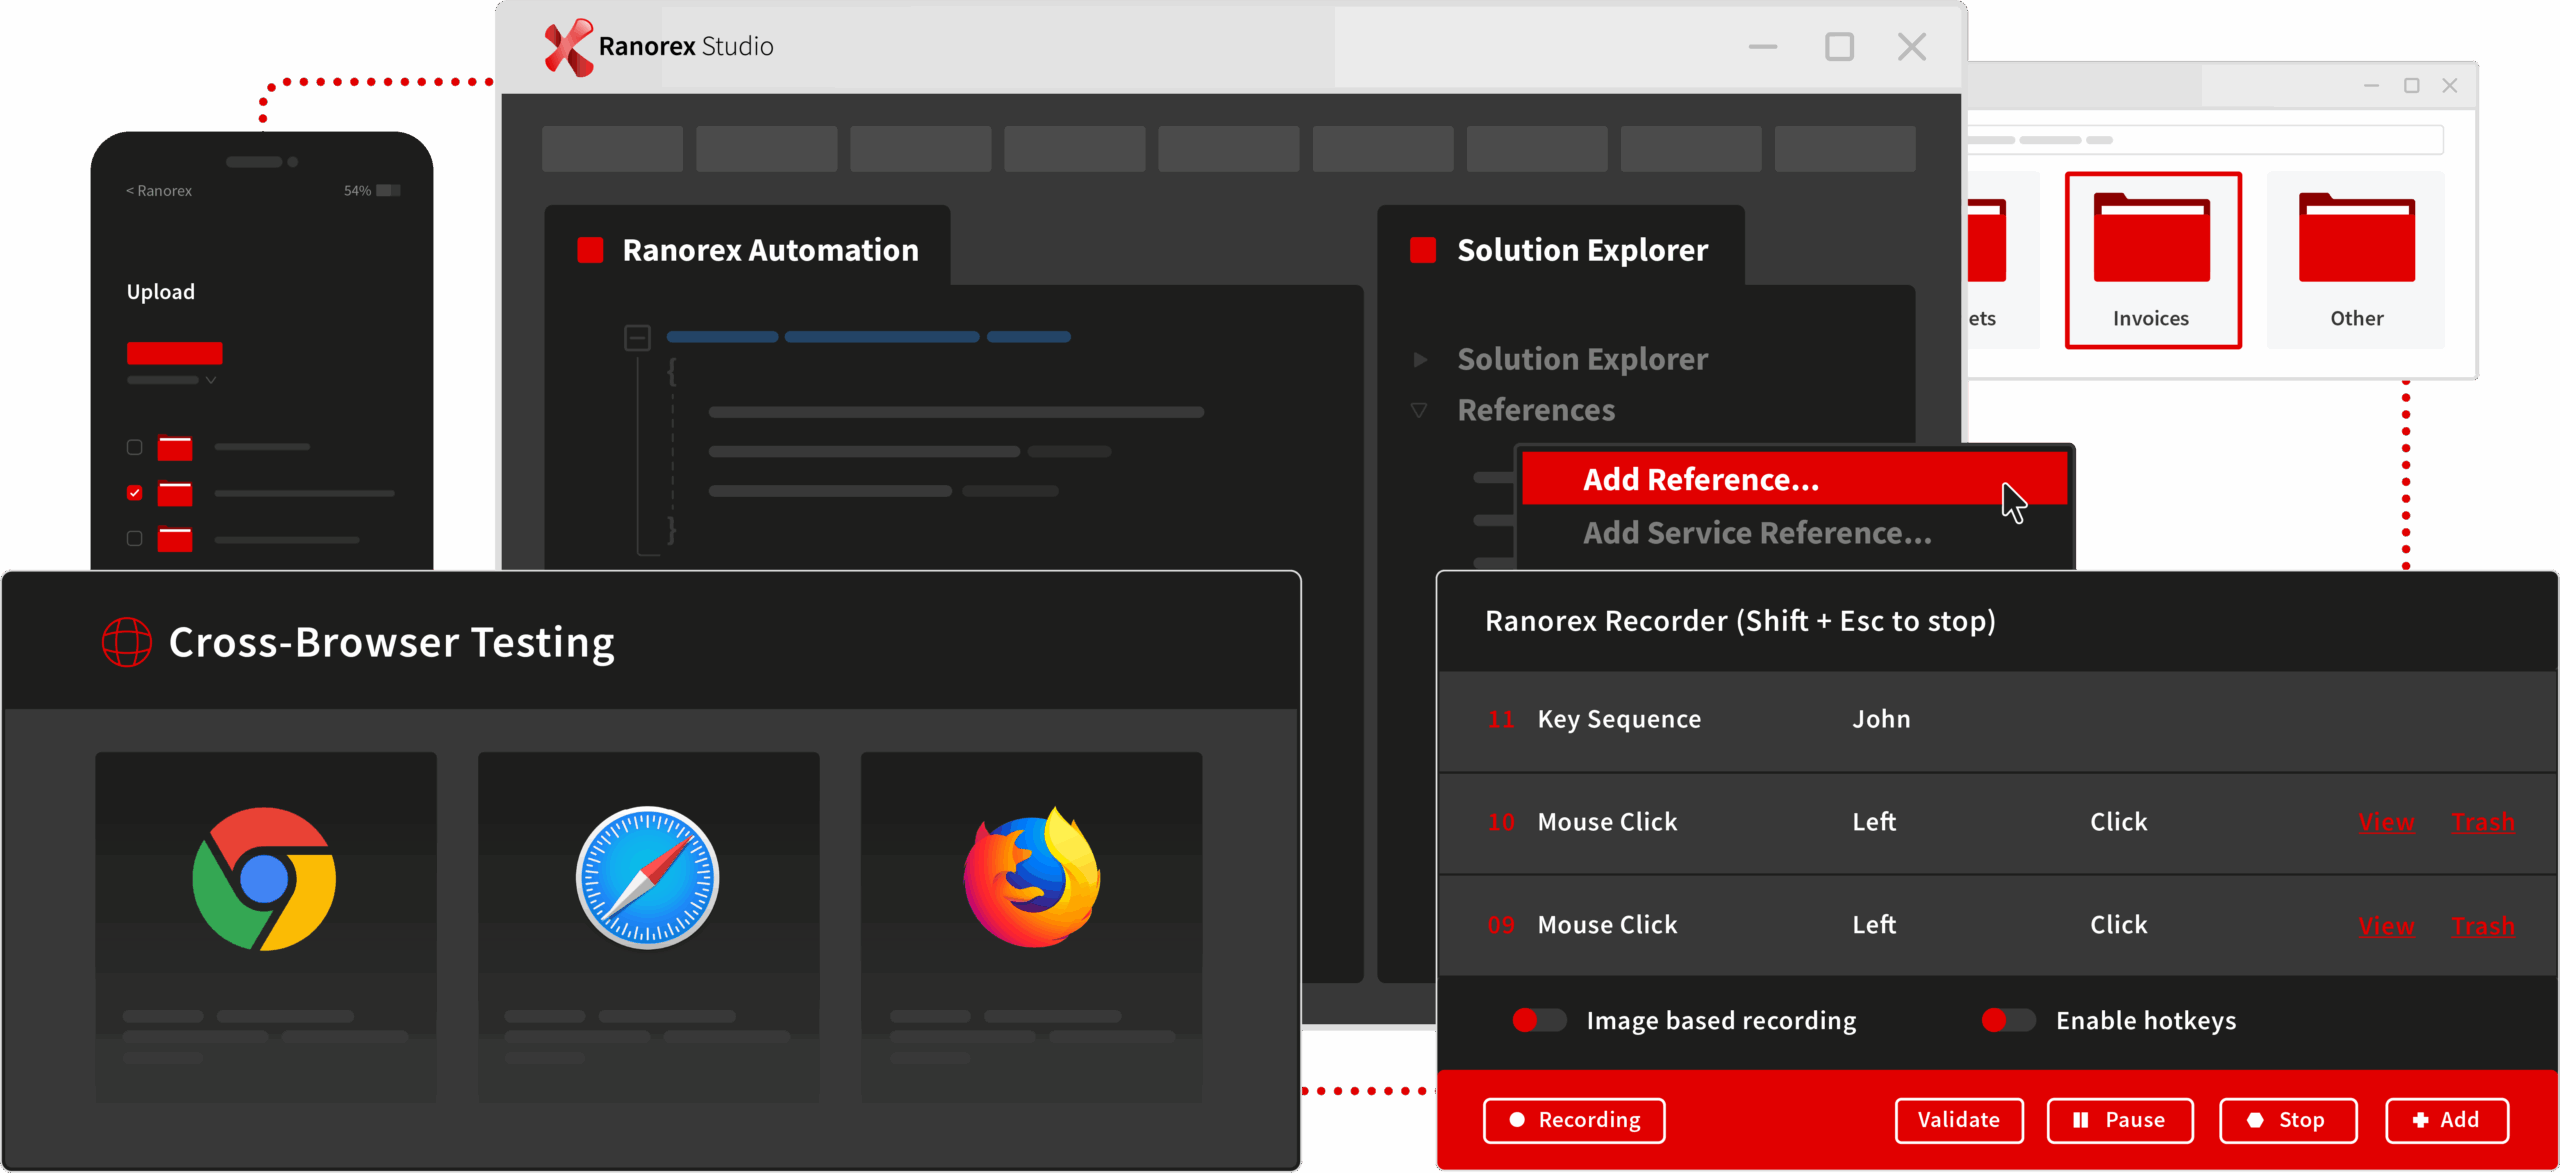
Task: Select the Other folder
Action: (x=2356, y=260)
